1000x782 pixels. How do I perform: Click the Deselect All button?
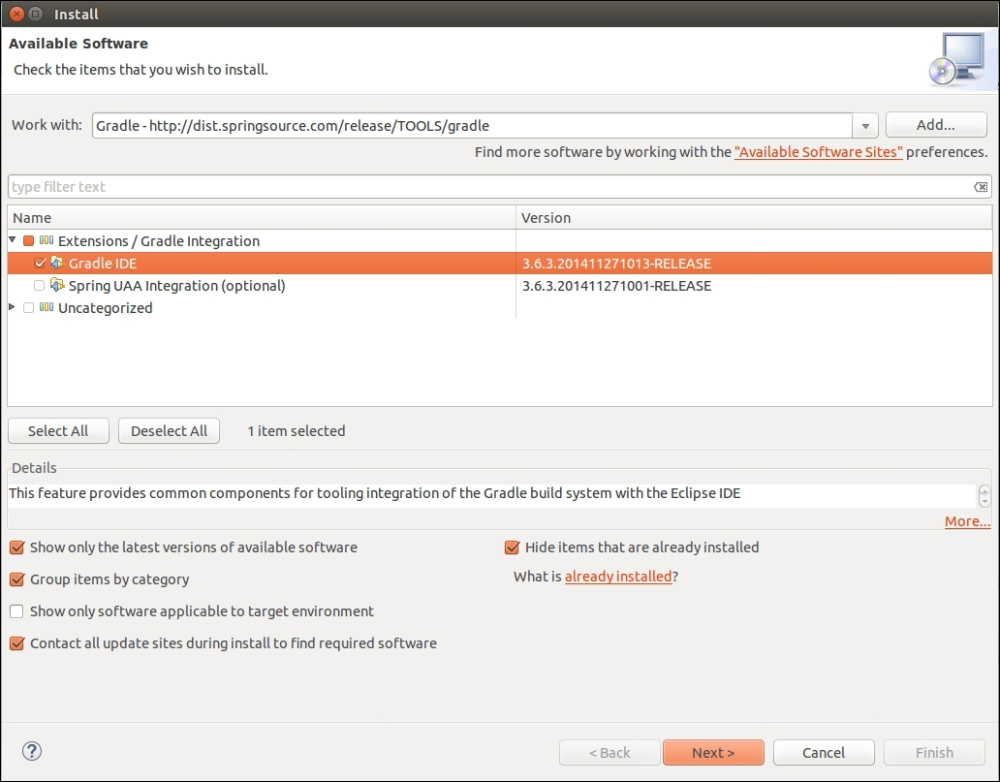169,431
